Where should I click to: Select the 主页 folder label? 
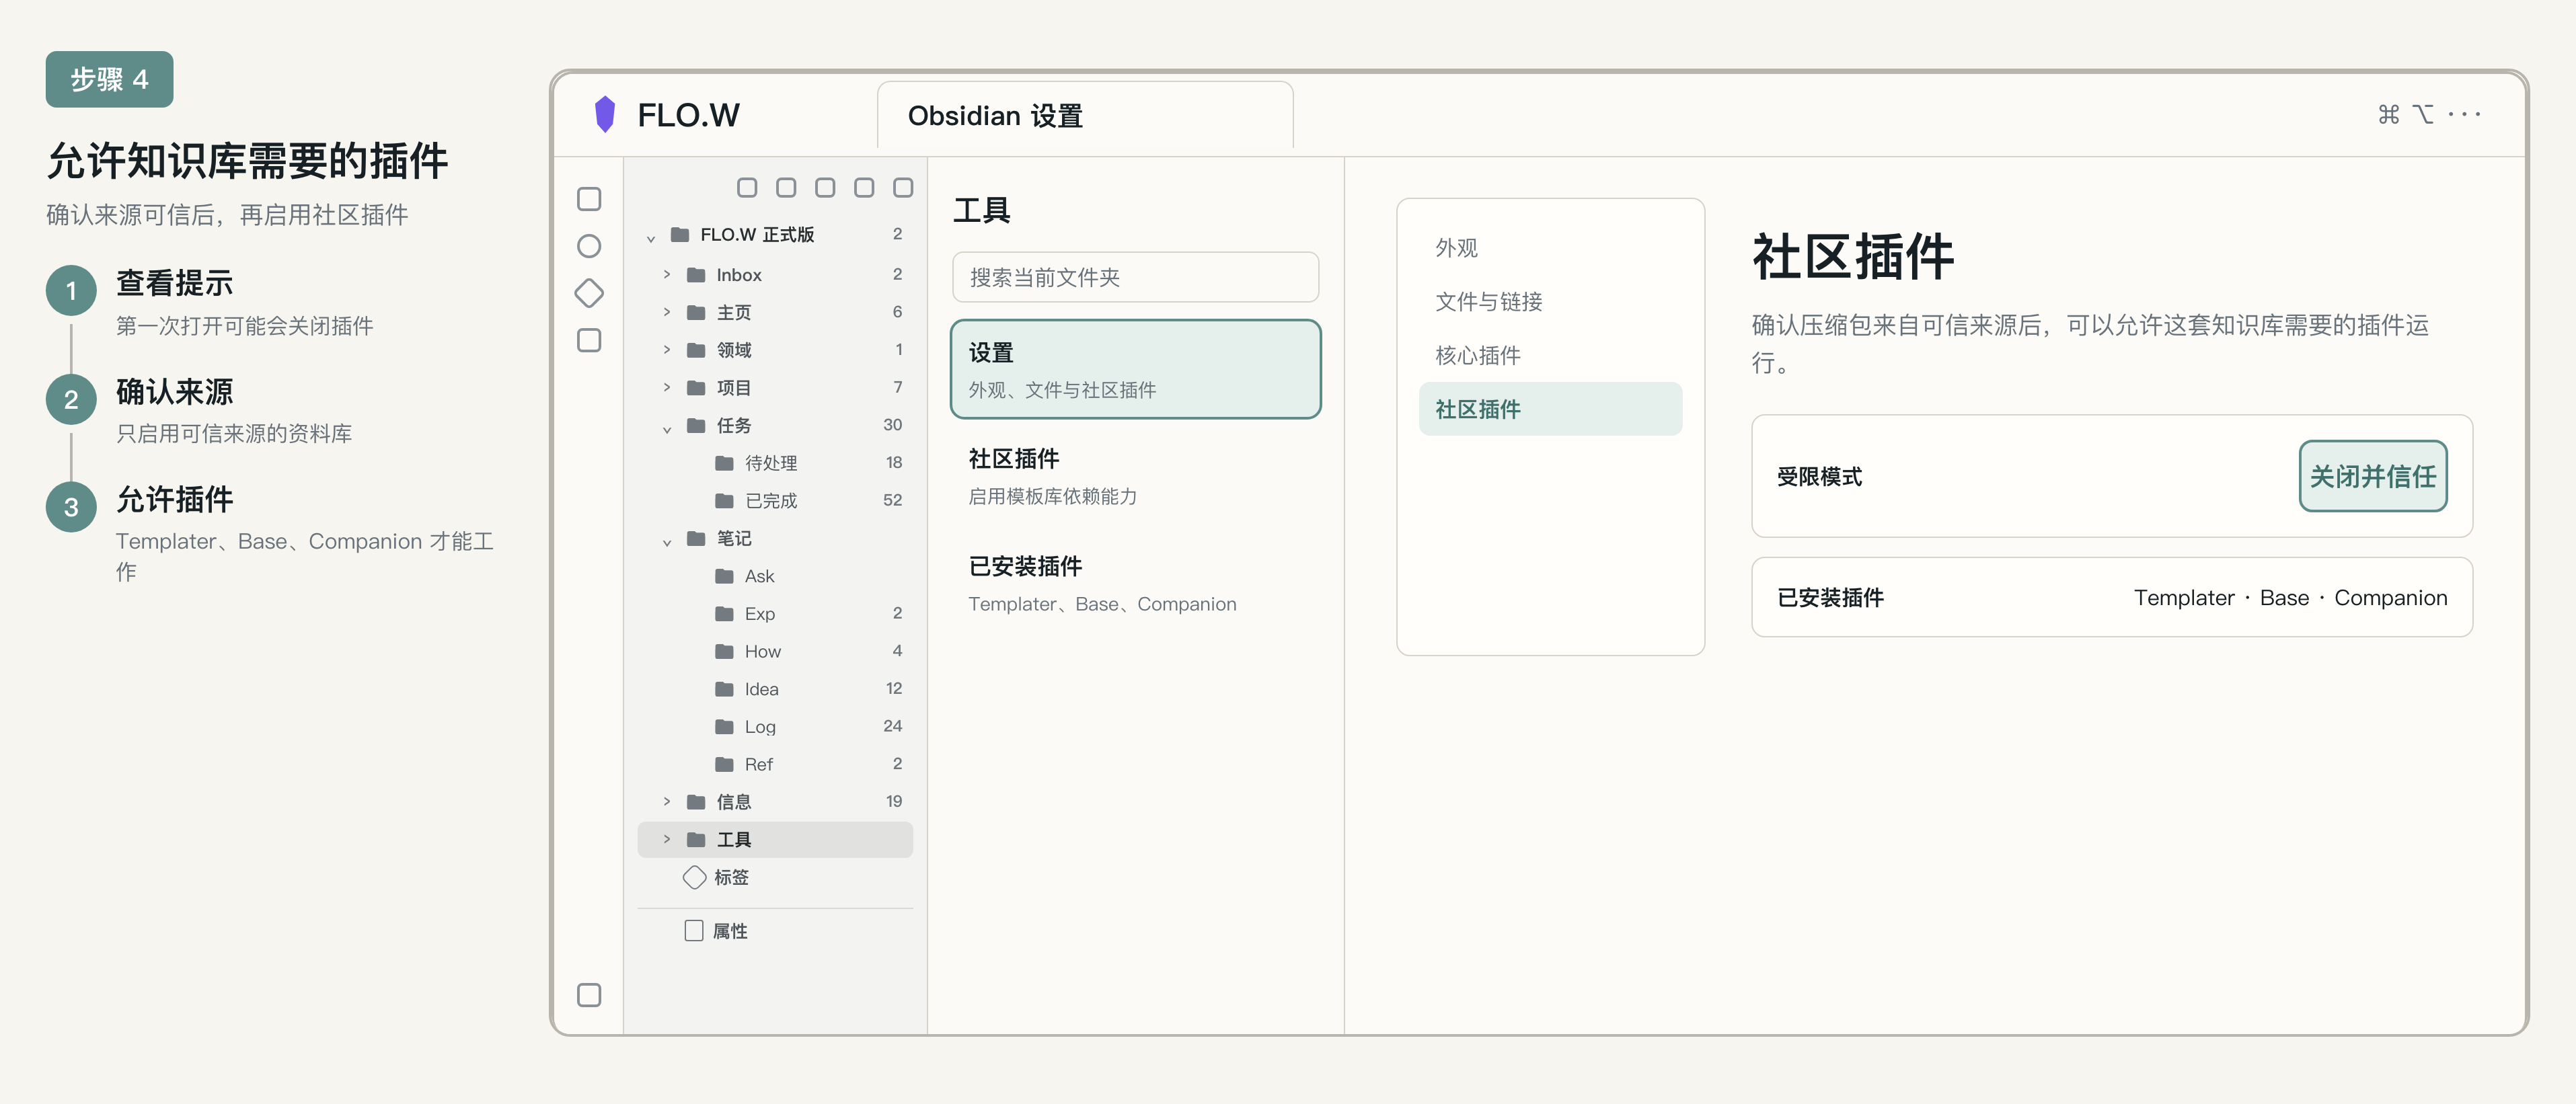coord(733,312)
